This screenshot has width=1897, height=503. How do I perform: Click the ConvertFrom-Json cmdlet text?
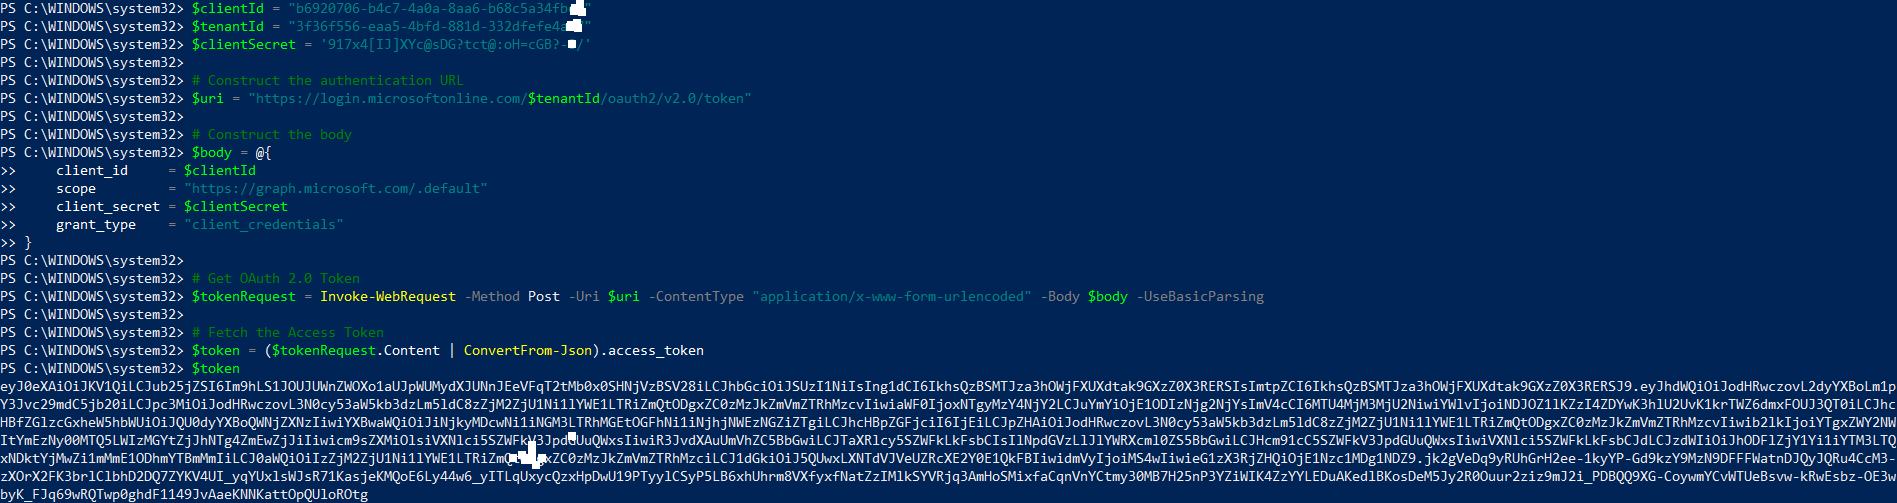coord(528,351)
